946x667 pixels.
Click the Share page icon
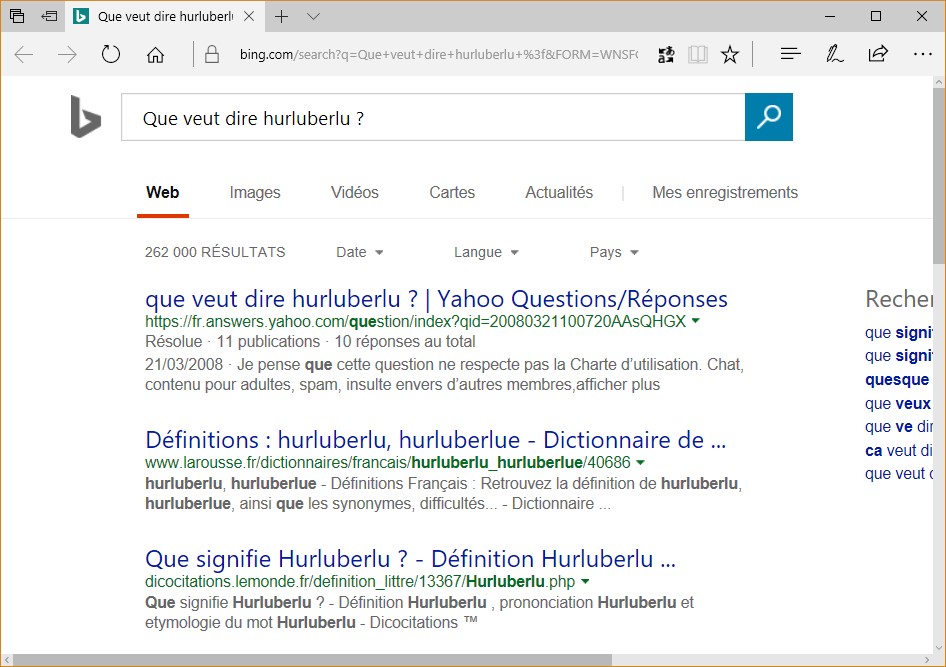click(x=878, y=55)
